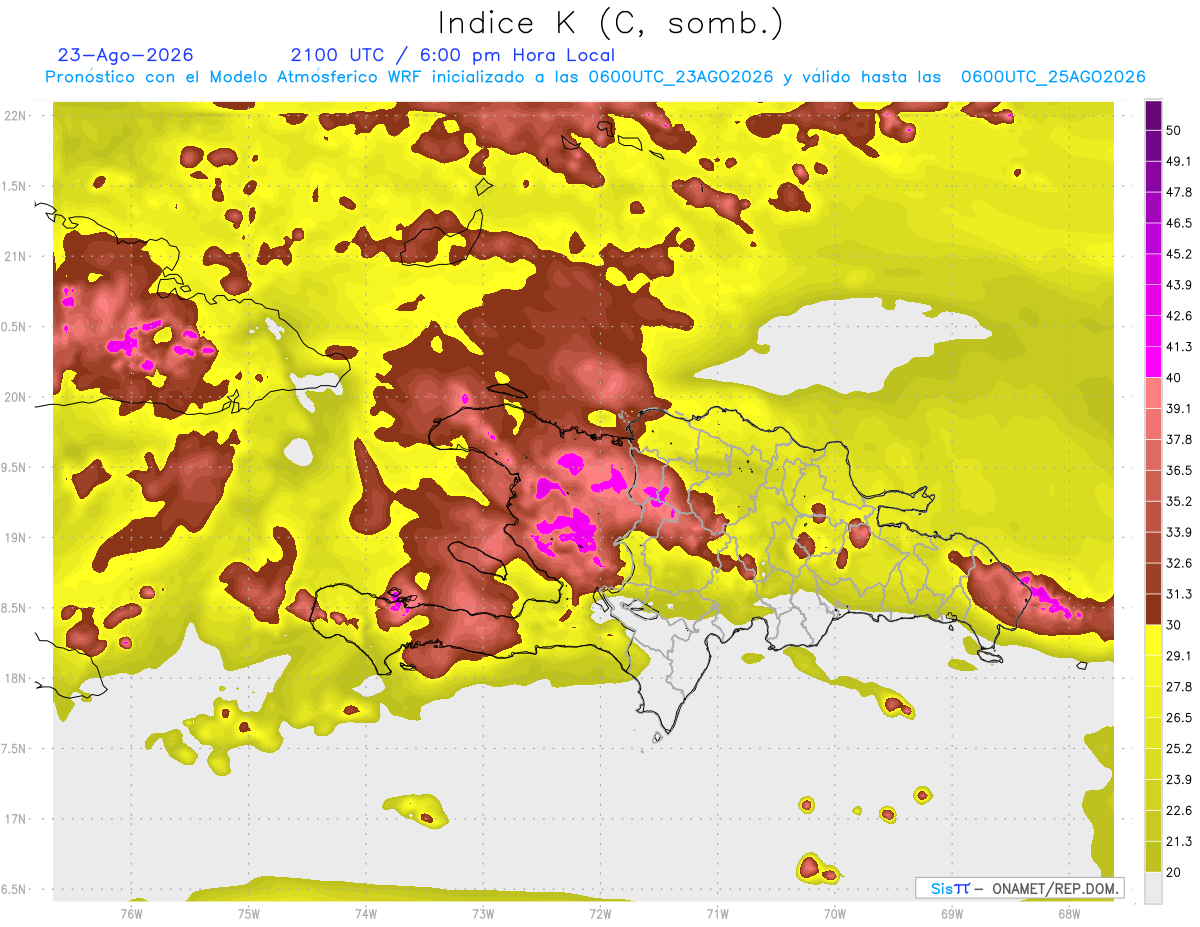Click the '42.6' colorbar label

point(1179,316)
